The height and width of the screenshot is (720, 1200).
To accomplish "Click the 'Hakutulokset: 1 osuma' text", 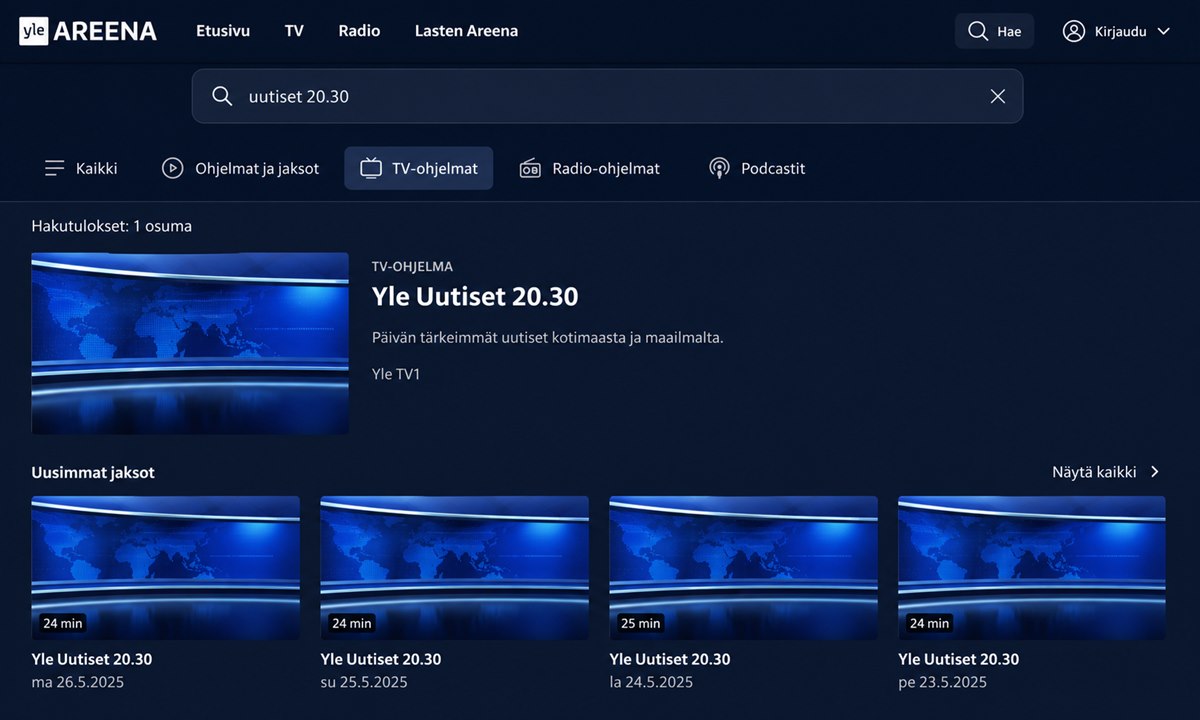I will click(x=112, y=226).
